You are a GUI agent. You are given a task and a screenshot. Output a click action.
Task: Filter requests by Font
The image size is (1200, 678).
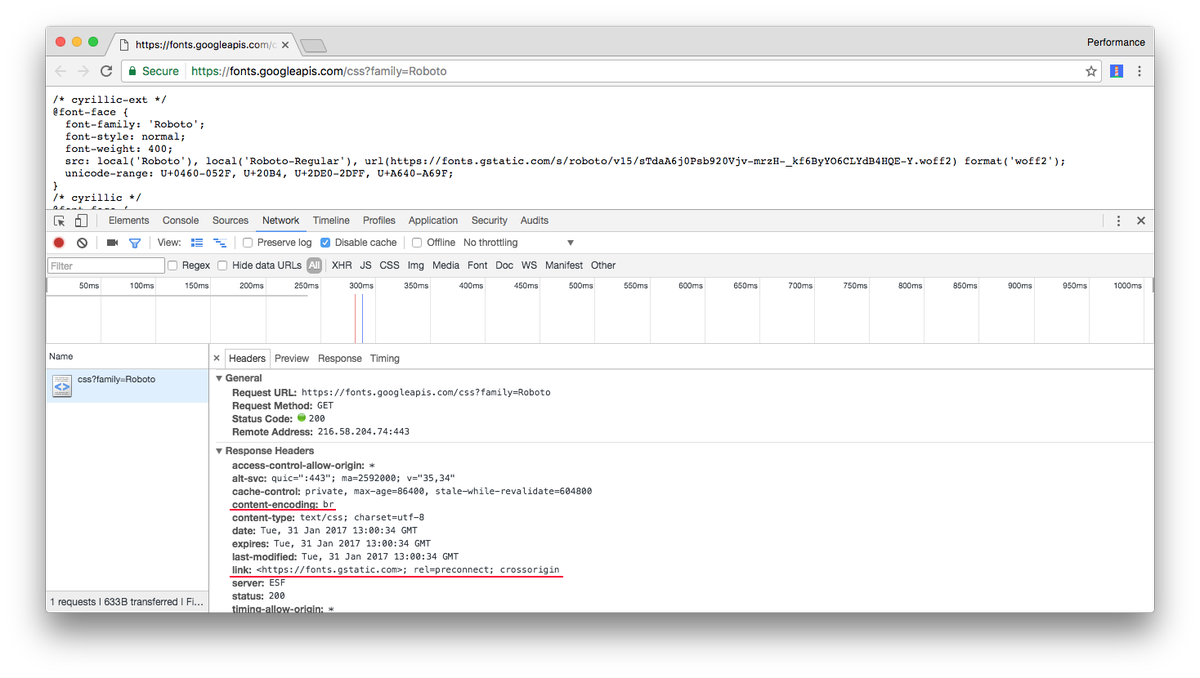coord(478,266)
